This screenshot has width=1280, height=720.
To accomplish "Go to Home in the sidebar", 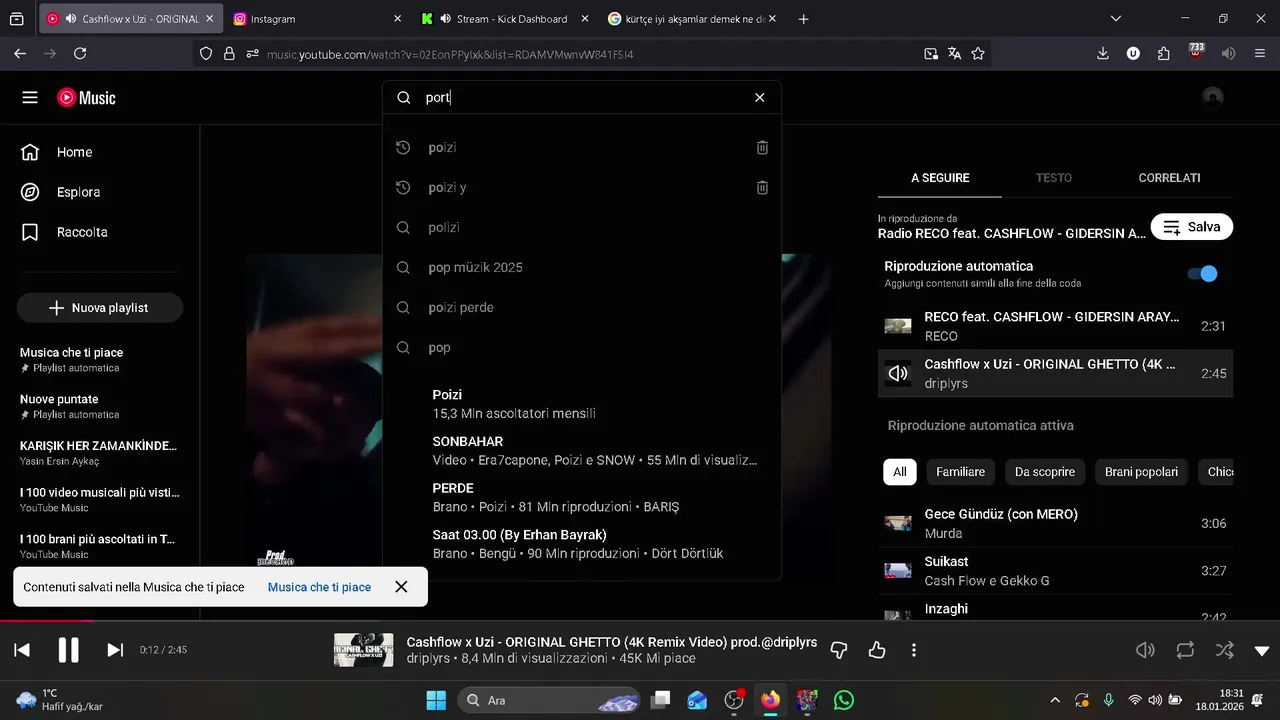I will click(x=100, y=152).
